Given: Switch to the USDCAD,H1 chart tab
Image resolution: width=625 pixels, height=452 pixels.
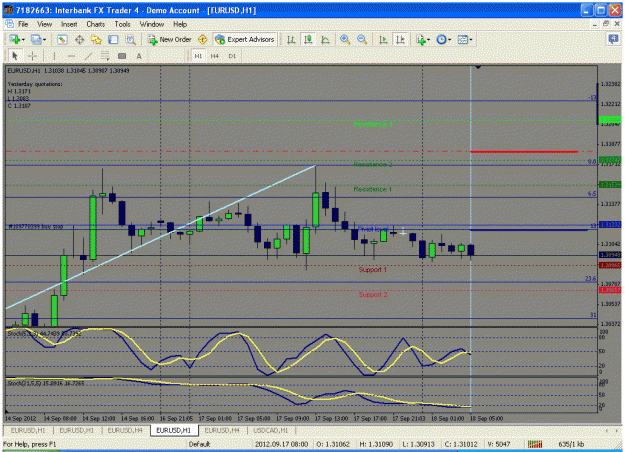Looking at the screenshot, I should tap(271, 430).
